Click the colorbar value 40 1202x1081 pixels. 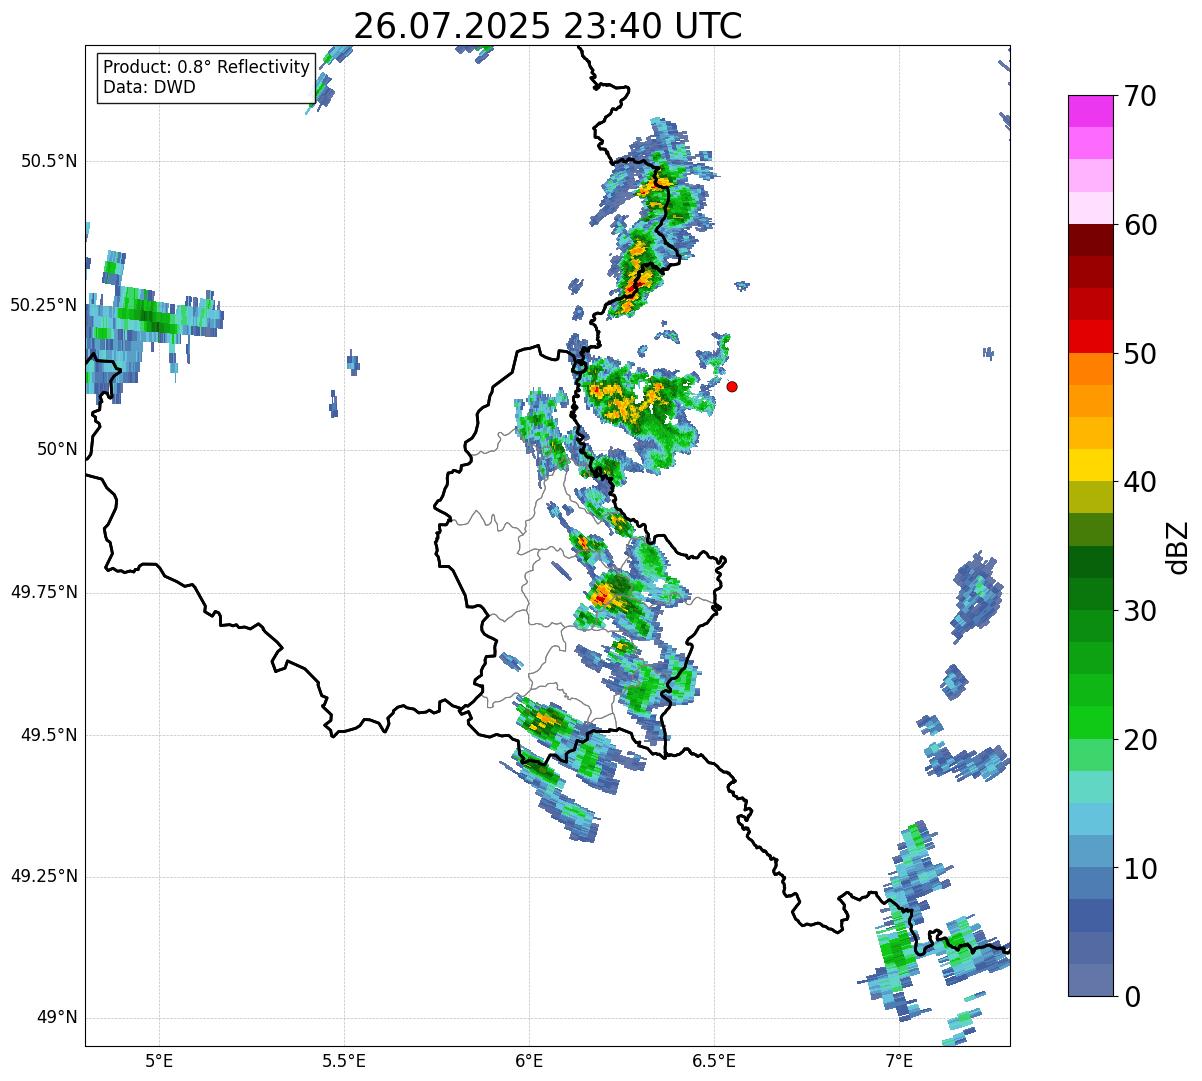[x=1140, y=482]
